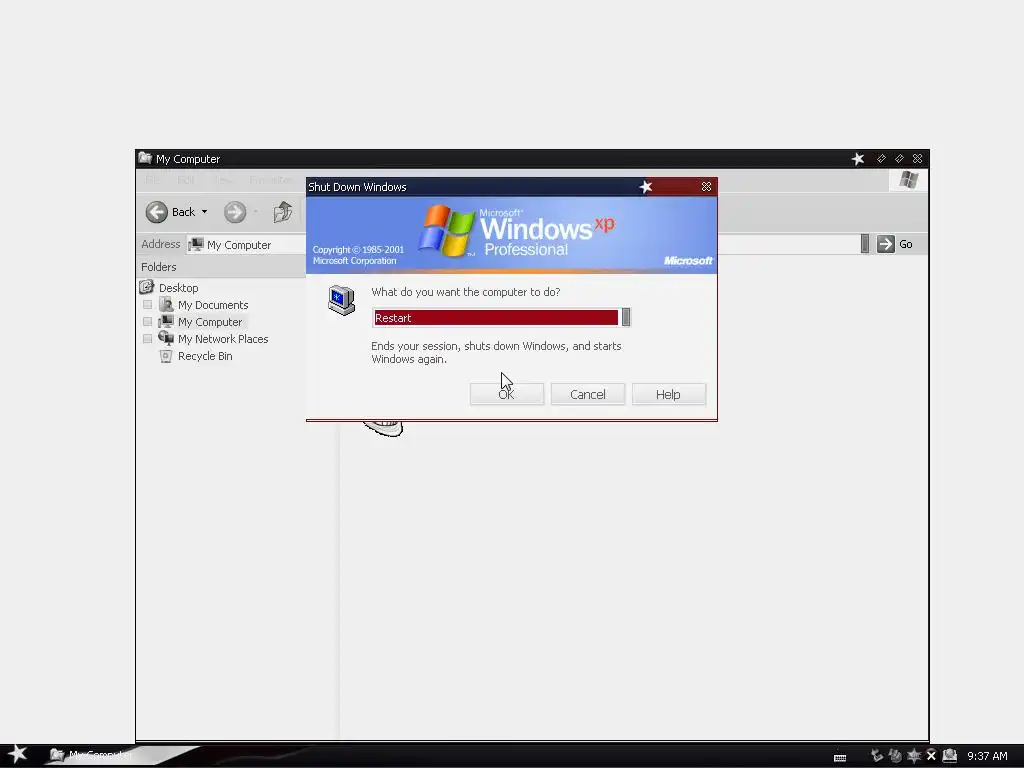Screen dimensions: 1024x768
Task: Go back with the Back arrow icon
Action: click(x=157, y=212)
